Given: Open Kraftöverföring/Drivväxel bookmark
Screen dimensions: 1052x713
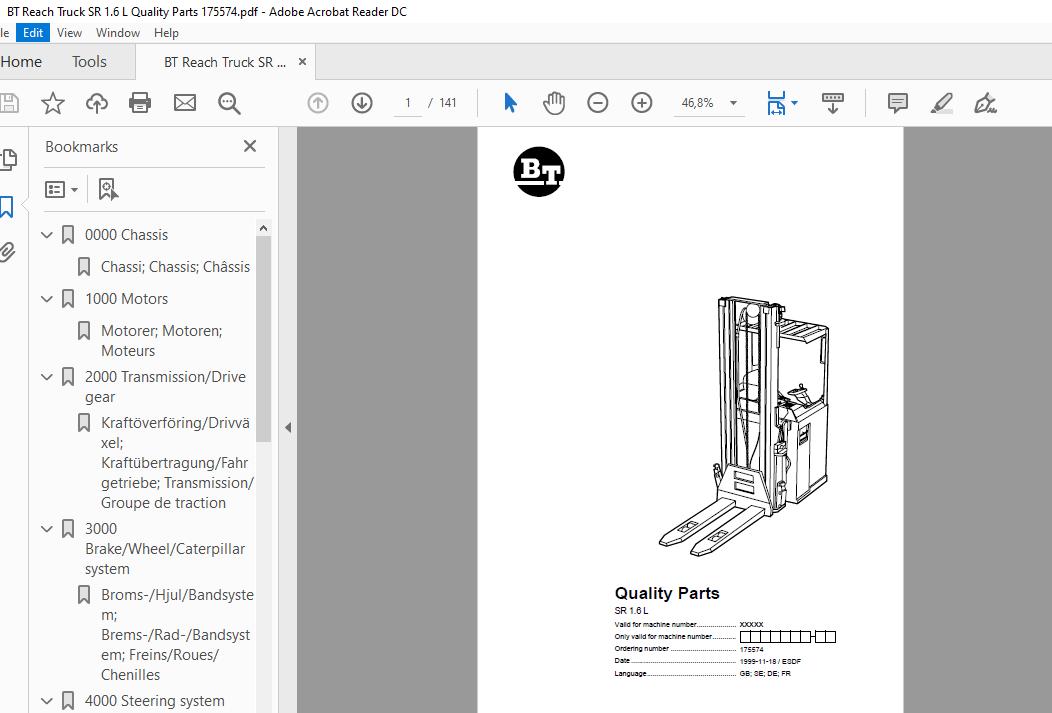Looking at the screenshot, I should tap(177, 463).
